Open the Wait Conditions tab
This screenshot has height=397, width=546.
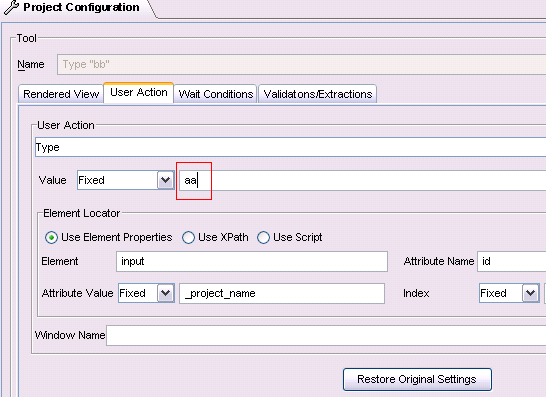216,94
